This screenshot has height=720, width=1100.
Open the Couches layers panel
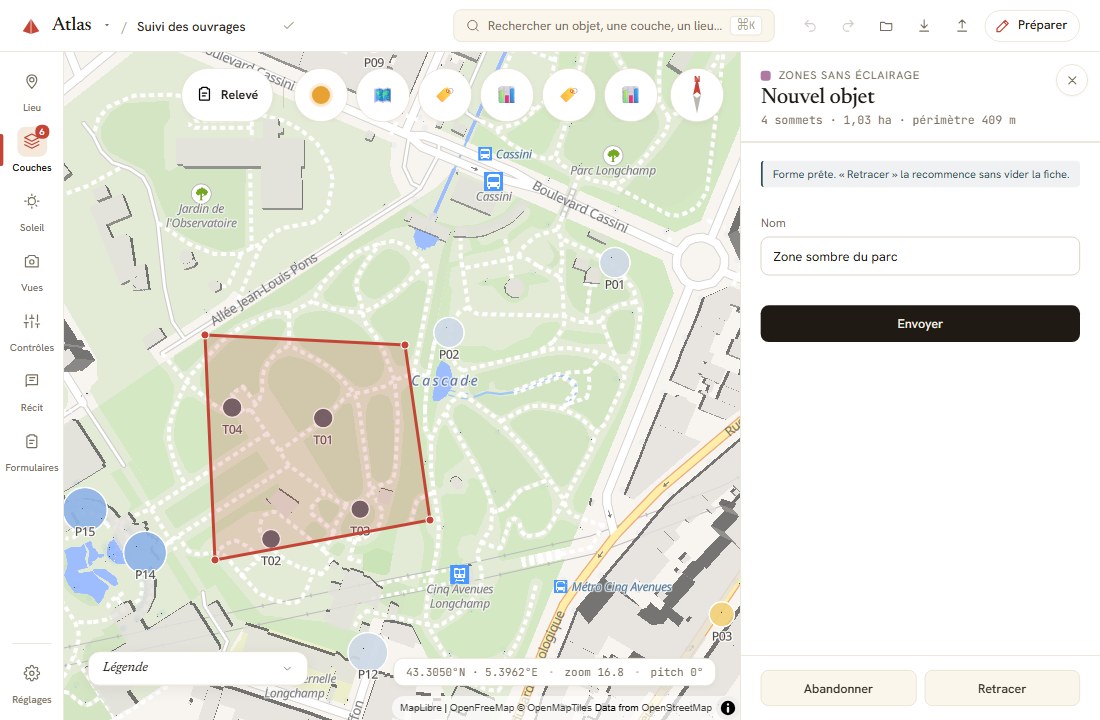tap(32, 149)
